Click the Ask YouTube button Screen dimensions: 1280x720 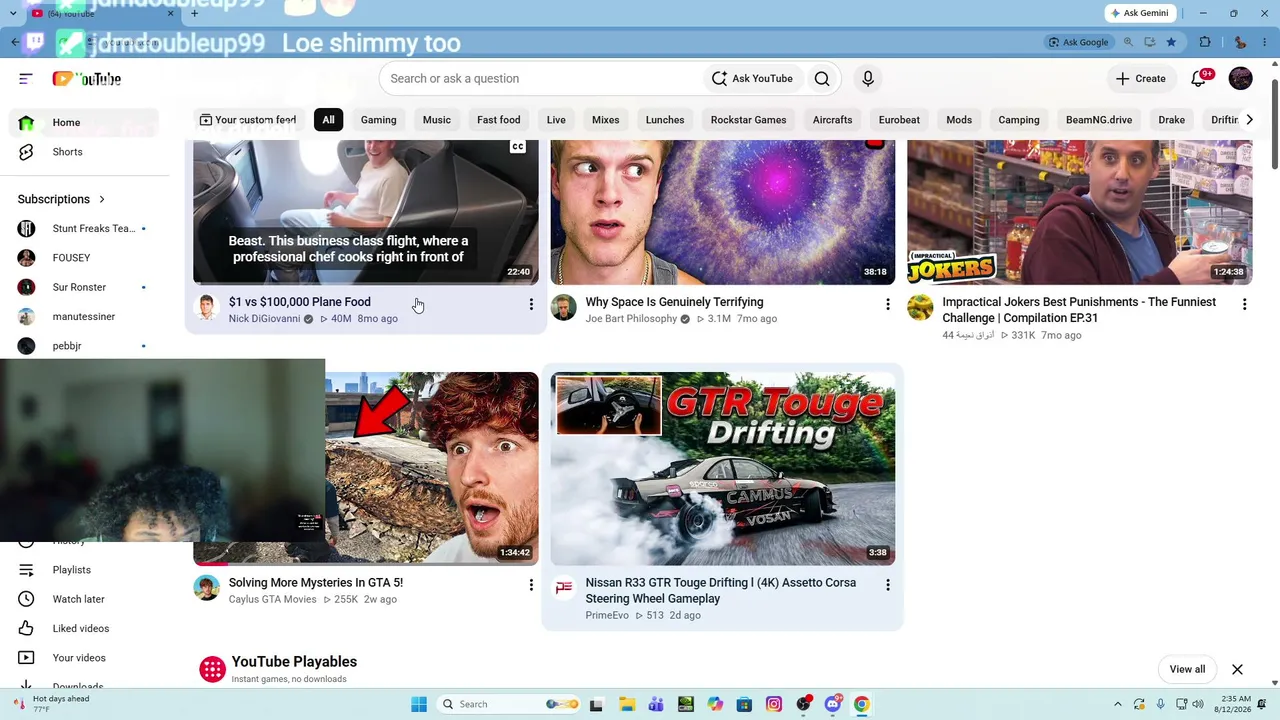752,79
